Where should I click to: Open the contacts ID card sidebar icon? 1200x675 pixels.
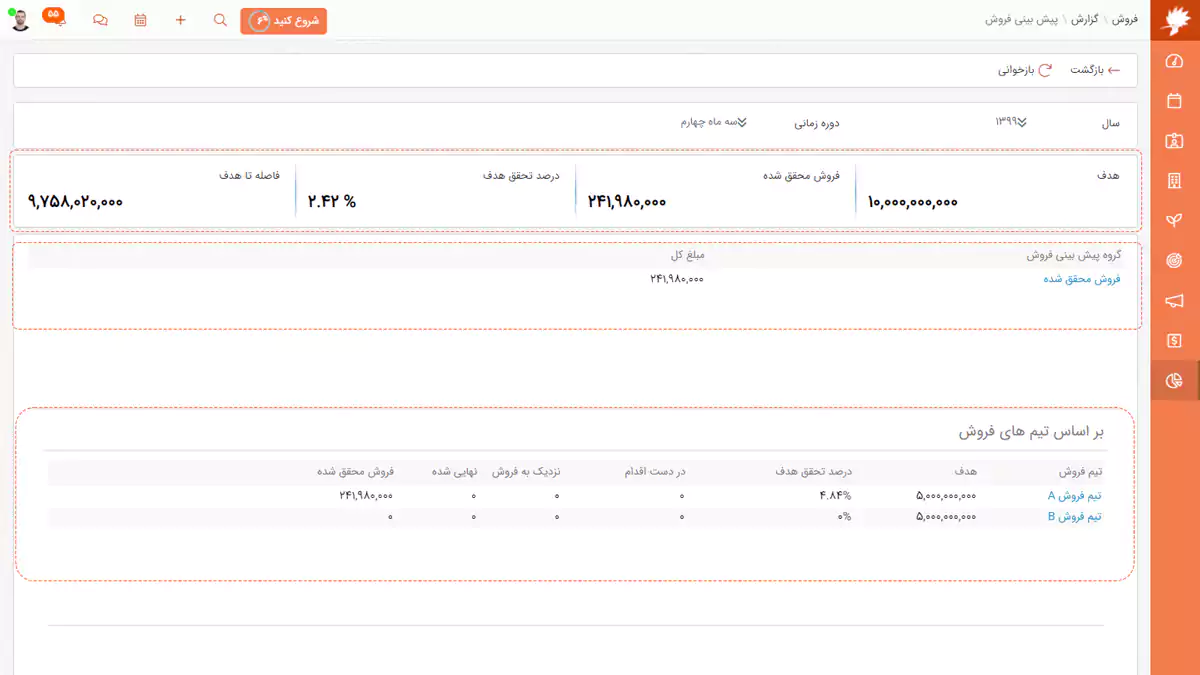pyautogui.click(x=1175, y=141)
